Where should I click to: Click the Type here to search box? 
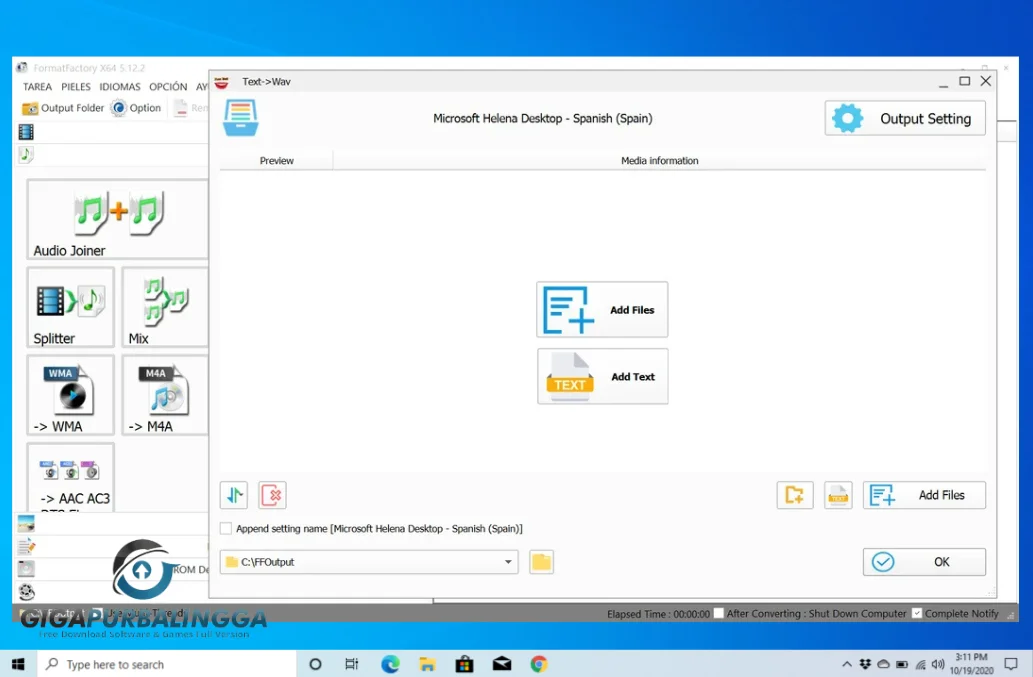[166, 664]
